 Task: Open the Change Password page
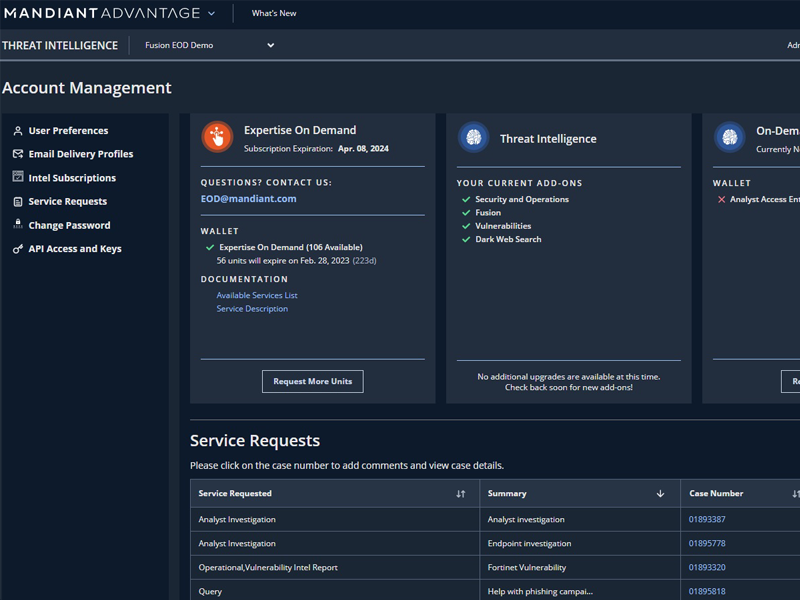(x=69, y=226)
